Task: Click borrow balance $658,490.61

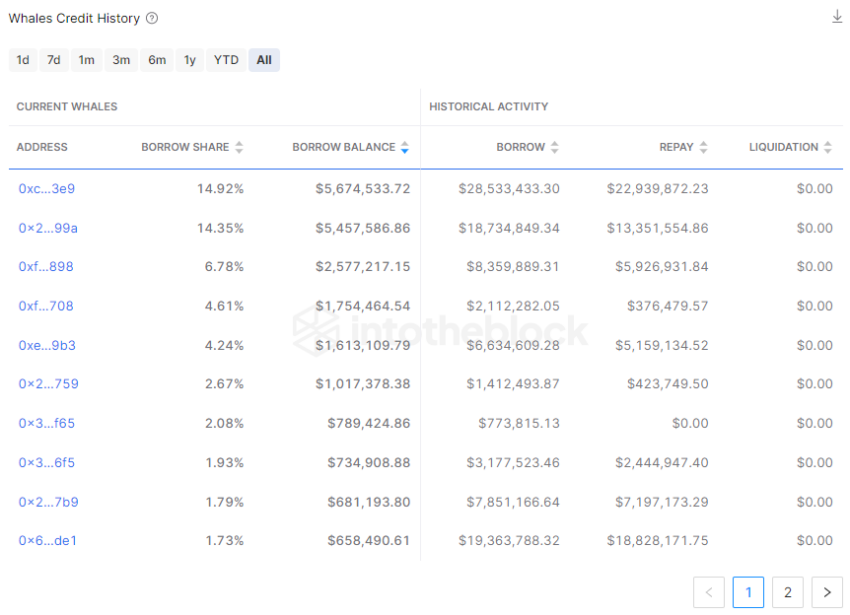Action: point(369,541)
